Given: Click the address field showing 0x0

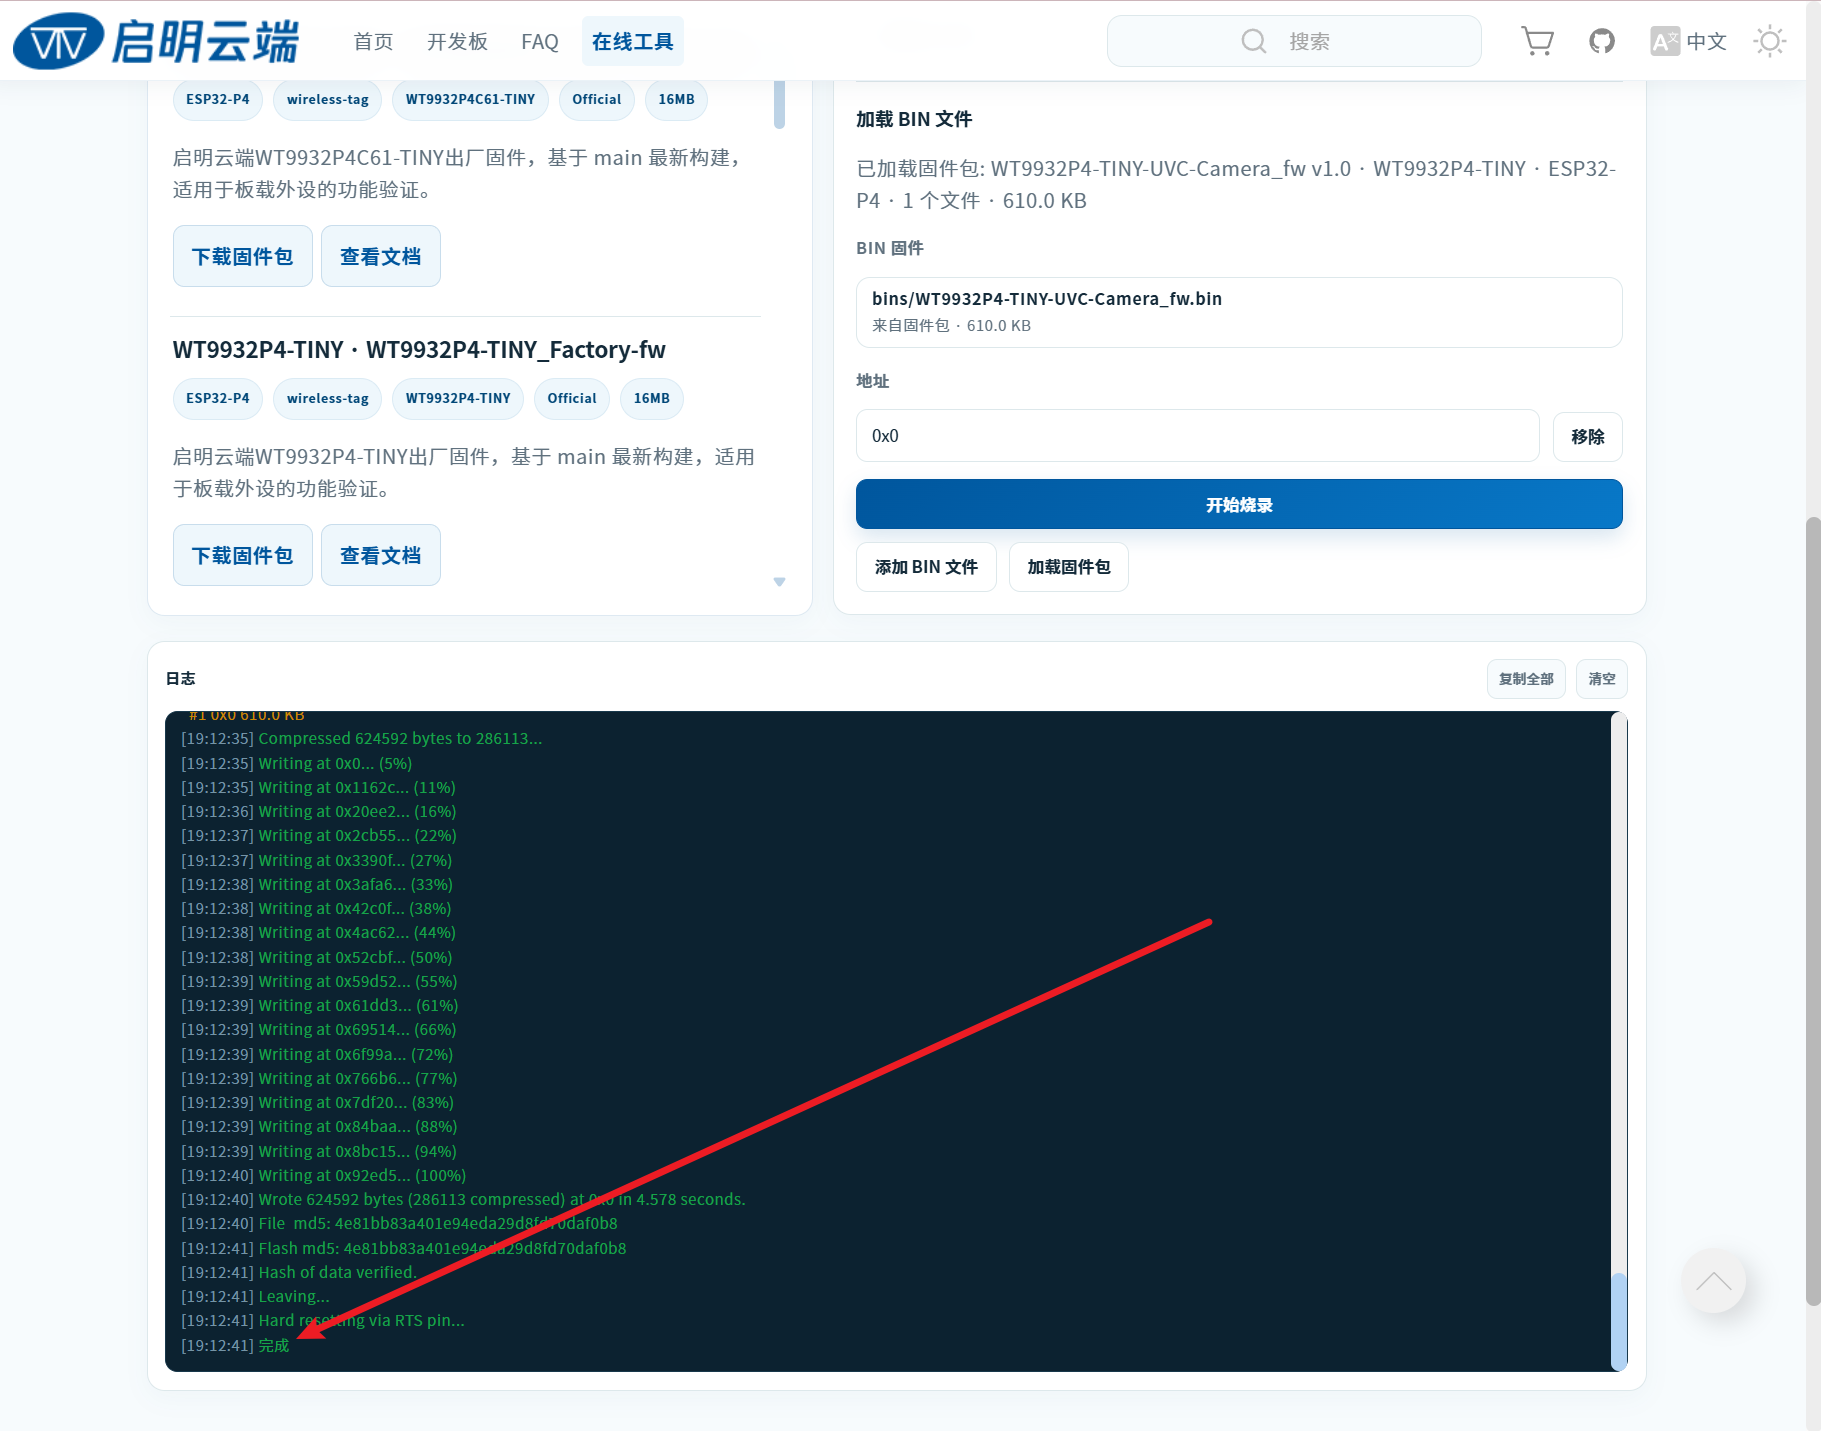Looking at the screenshot, I should click(1197, 436).
